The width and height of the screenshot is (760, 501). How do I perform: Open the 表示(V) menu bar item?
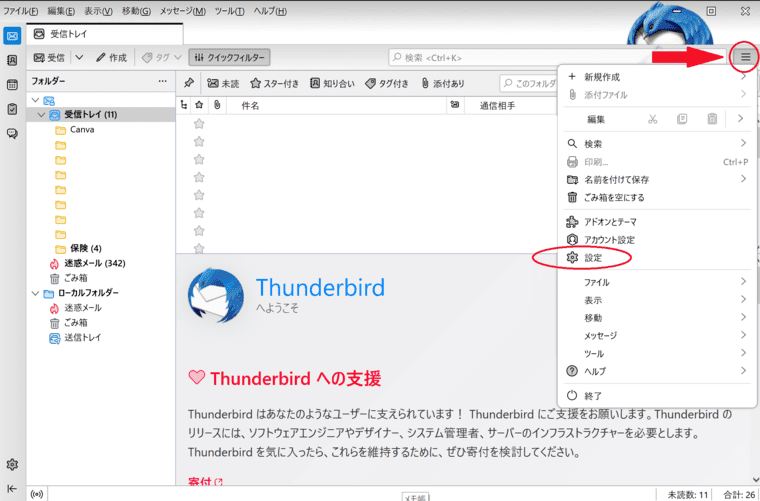[x=98, y=11]
